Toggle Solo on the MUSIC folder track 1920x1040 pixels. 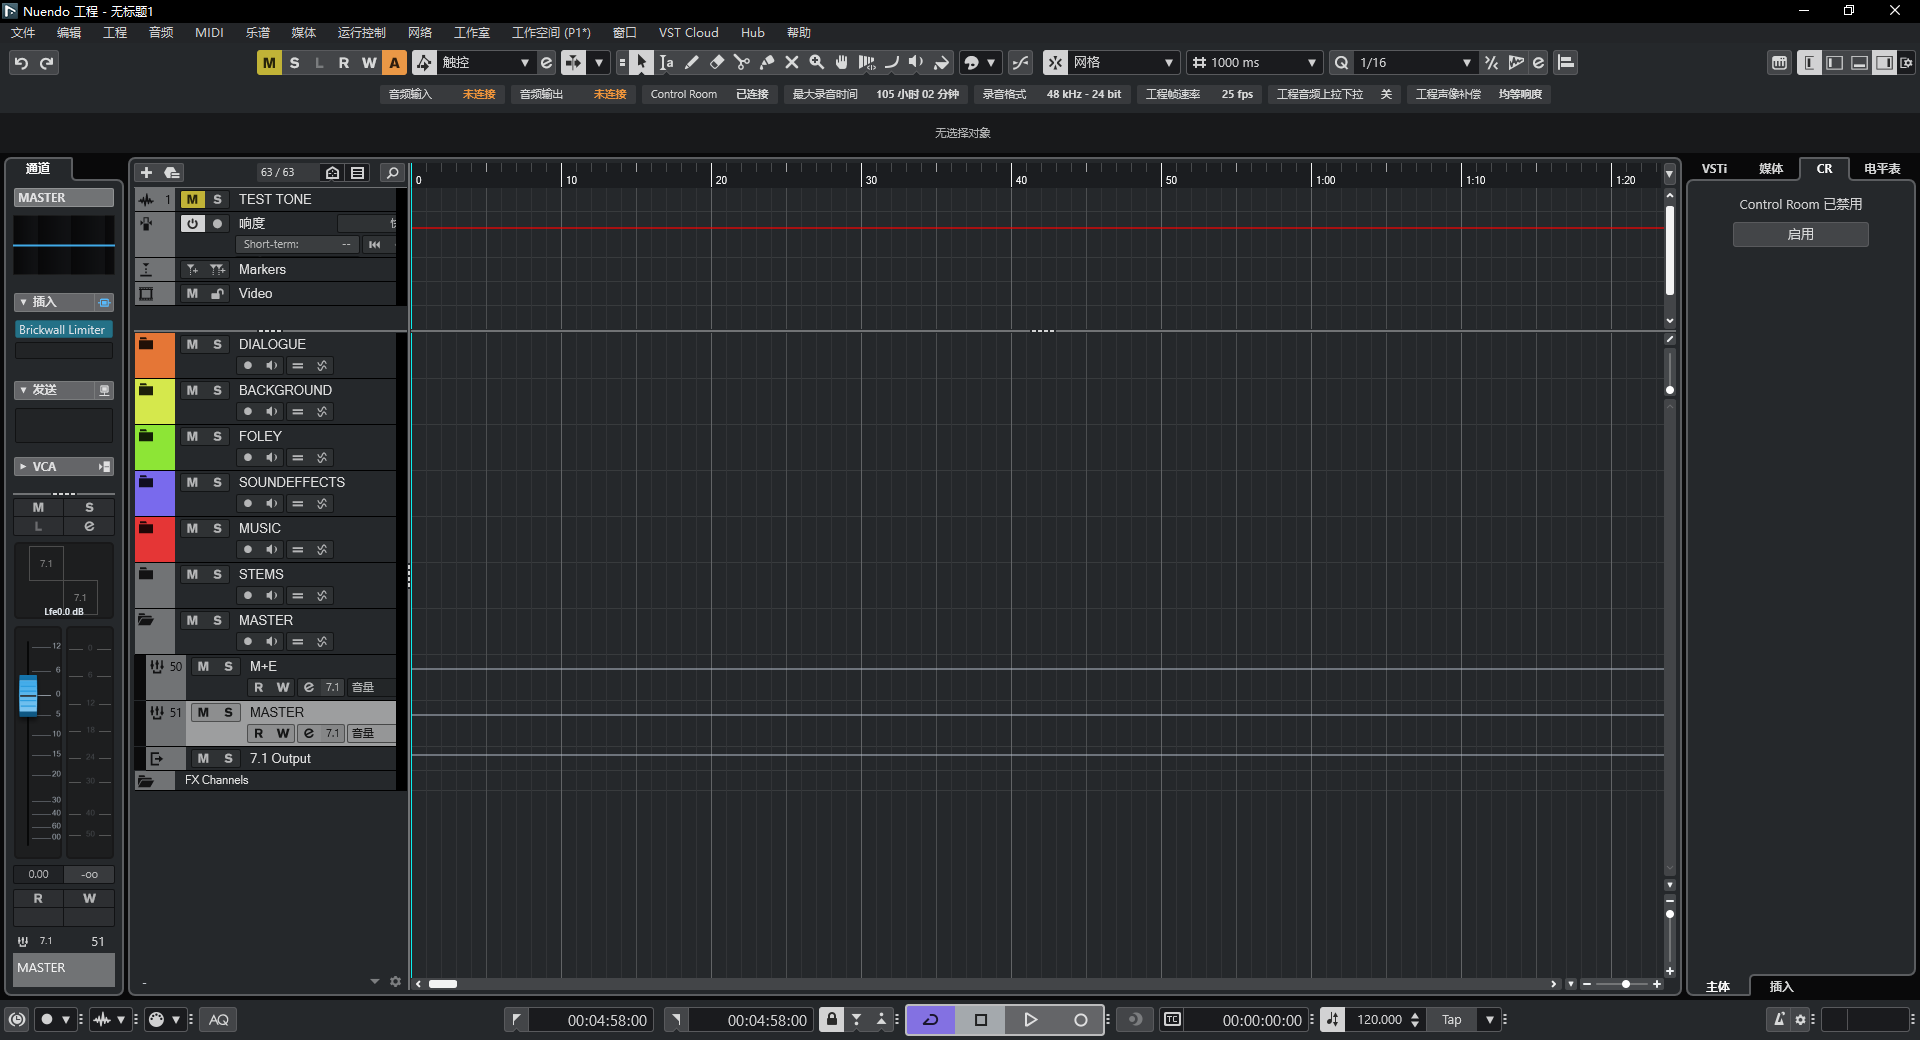click(x=217, y=528)
